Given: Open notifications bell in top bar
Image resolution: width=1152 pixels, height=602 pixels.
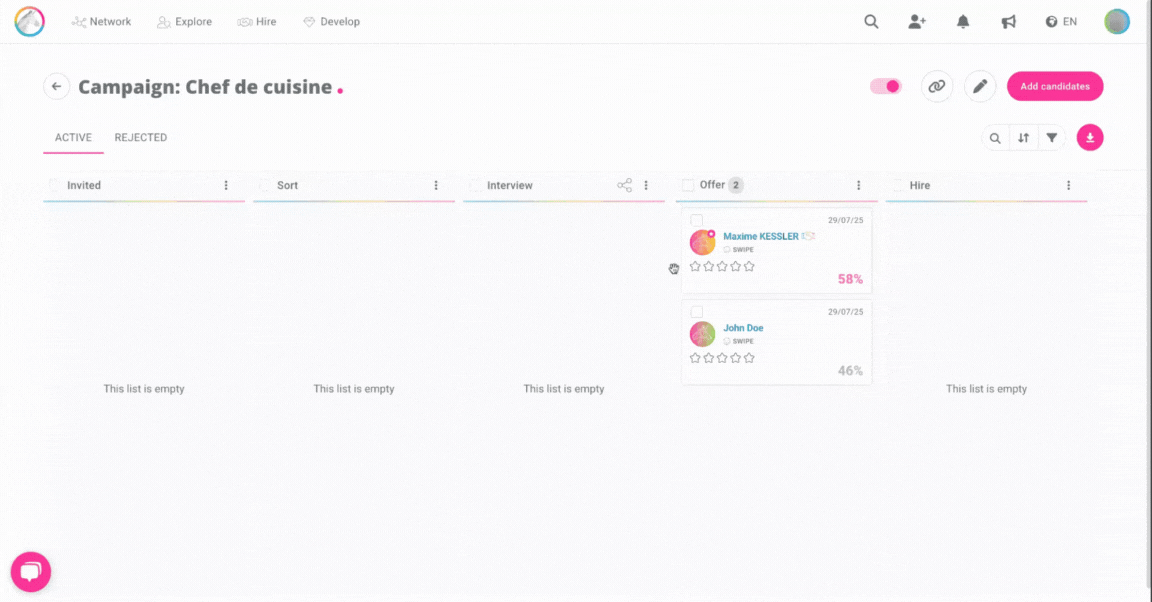Looking at the screenshot, I should (963, 22).
